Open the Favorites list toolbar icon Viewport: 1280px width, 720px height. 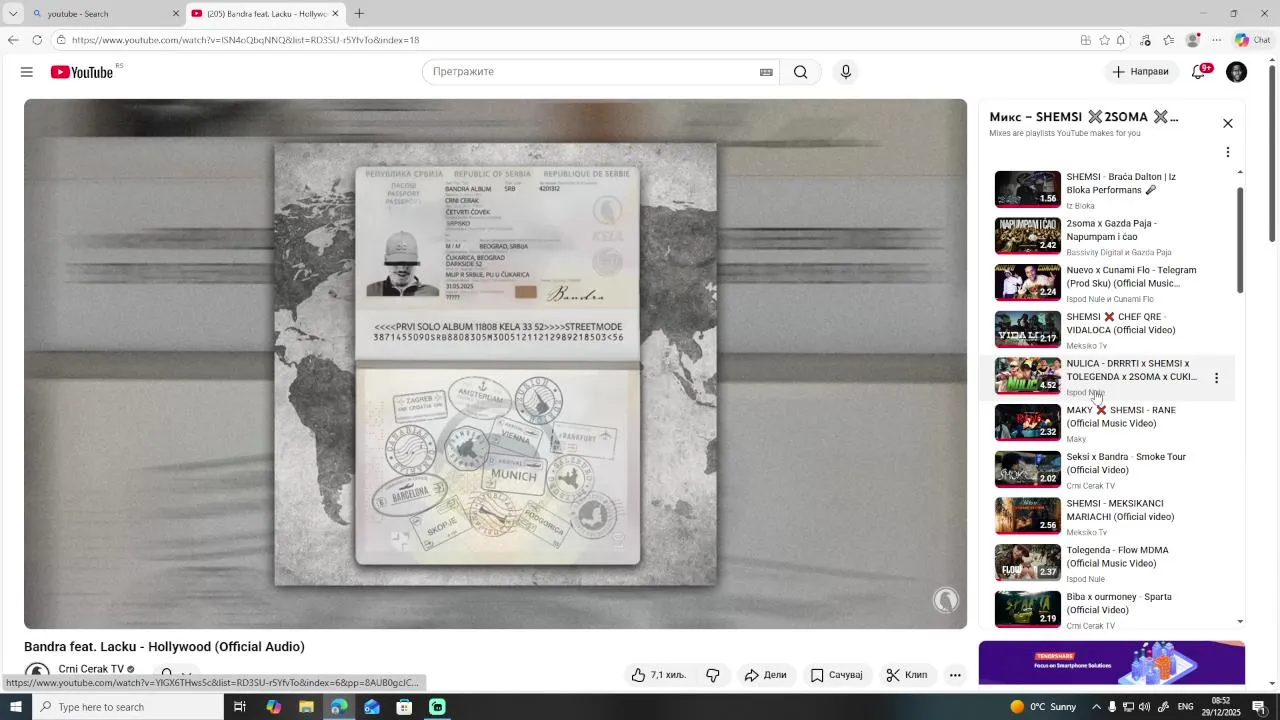pos(1168,40)
